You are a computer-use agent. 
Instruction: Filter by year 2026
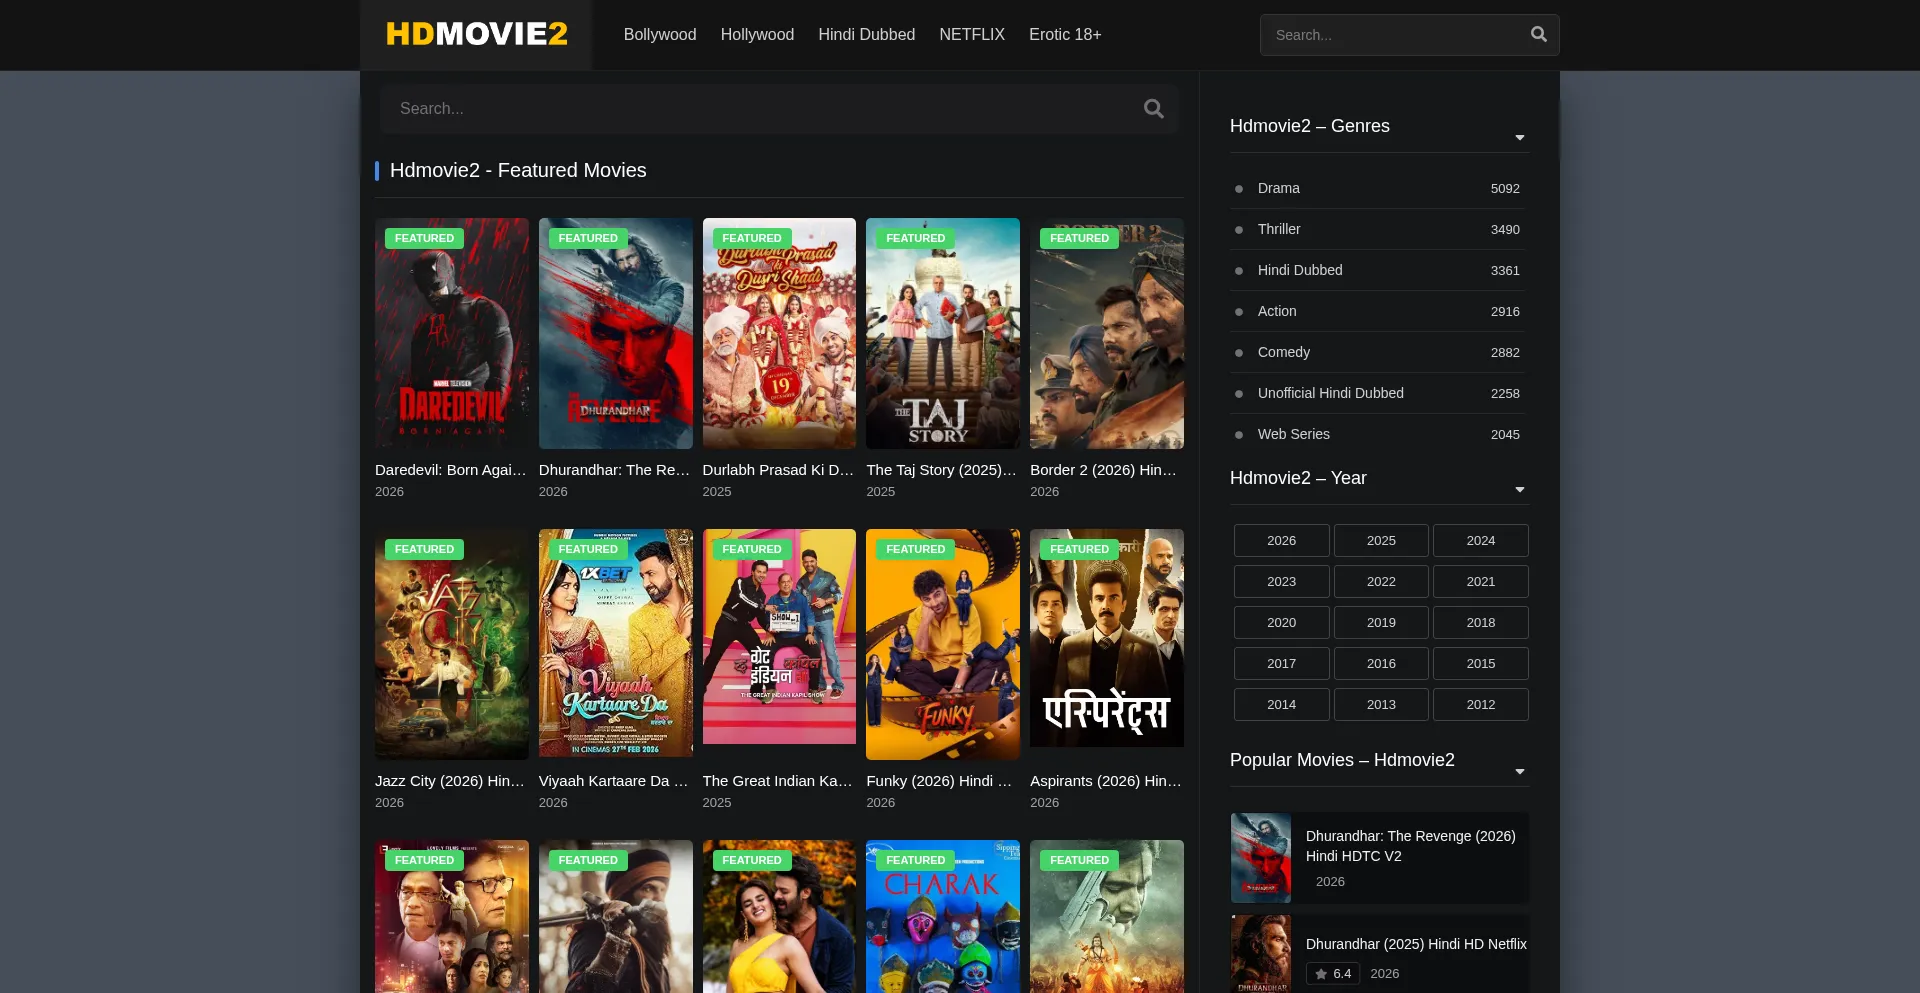1282,540
